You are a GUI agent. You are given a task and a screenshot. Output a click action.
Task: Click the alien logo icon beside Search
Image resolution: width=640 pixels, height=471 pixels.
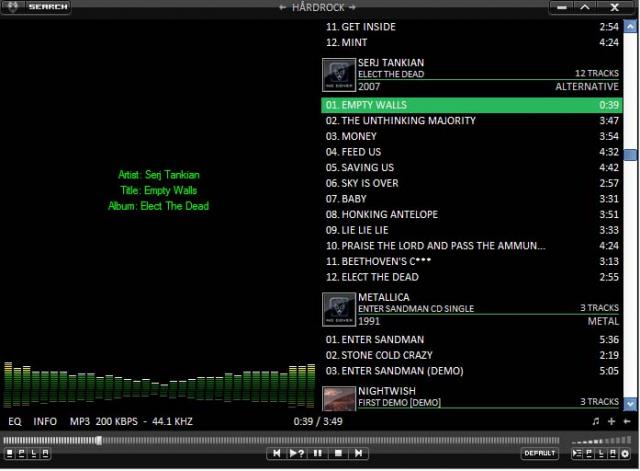(13, 7)
